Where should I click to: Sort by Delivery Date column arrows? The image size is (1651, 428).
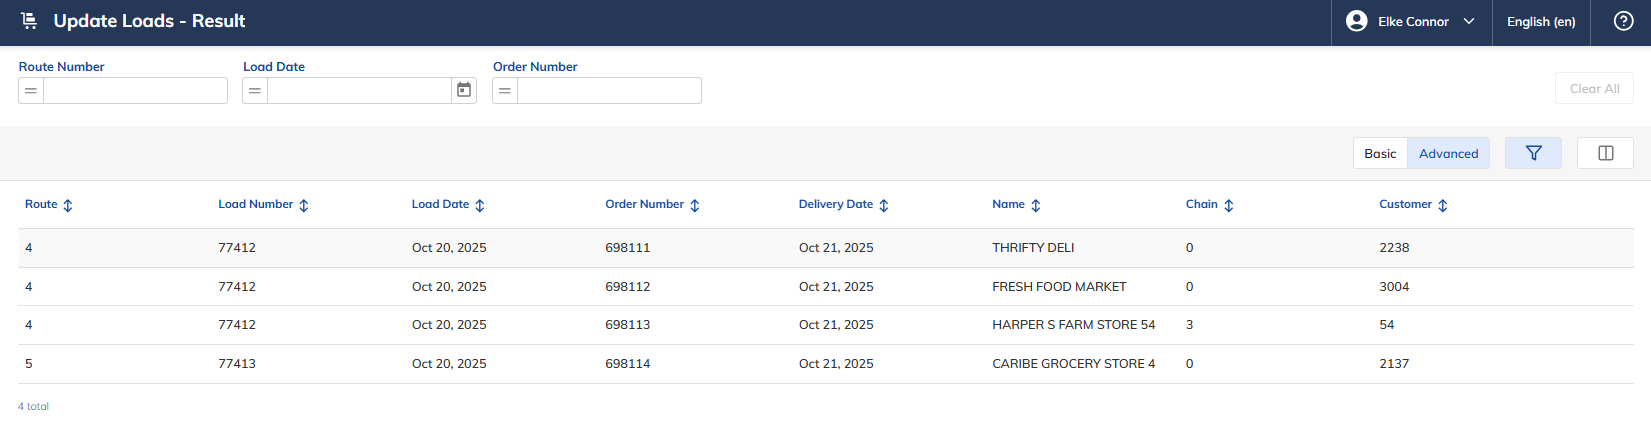click(x=884, y=205)
